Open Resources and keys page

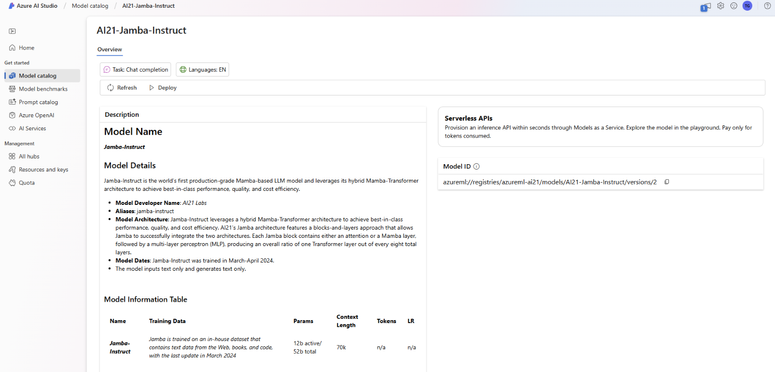pos(42,169)
